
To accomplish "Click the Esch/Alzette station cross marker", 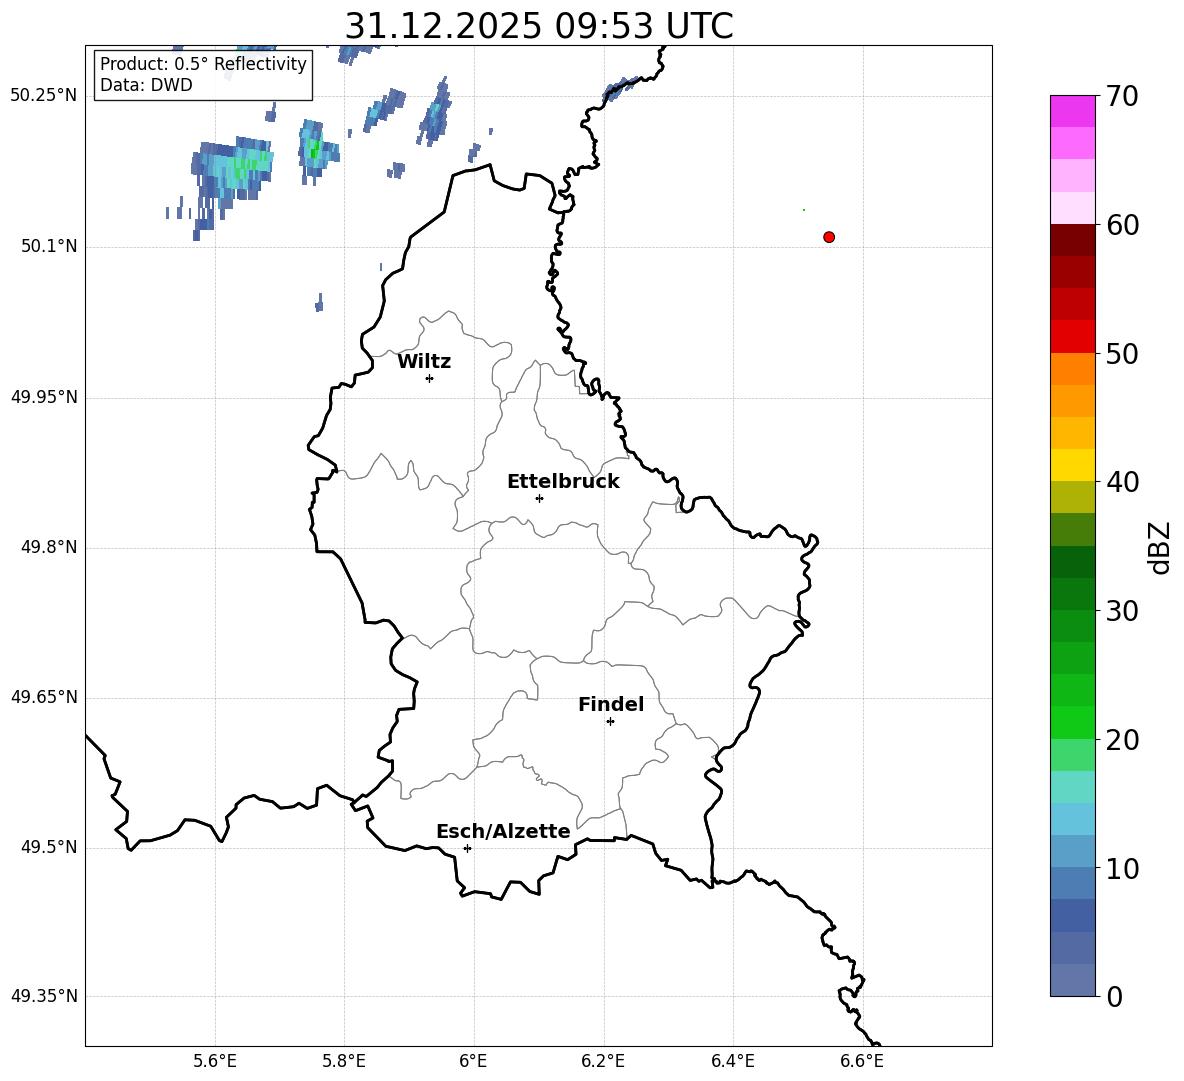I will pyautogui.click(x=467, y=848).
